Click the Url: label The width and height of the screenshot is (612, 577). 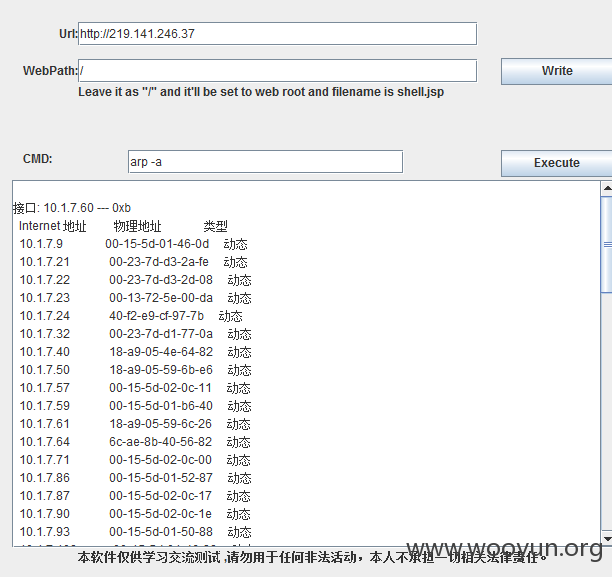click(x=68, y=34)
